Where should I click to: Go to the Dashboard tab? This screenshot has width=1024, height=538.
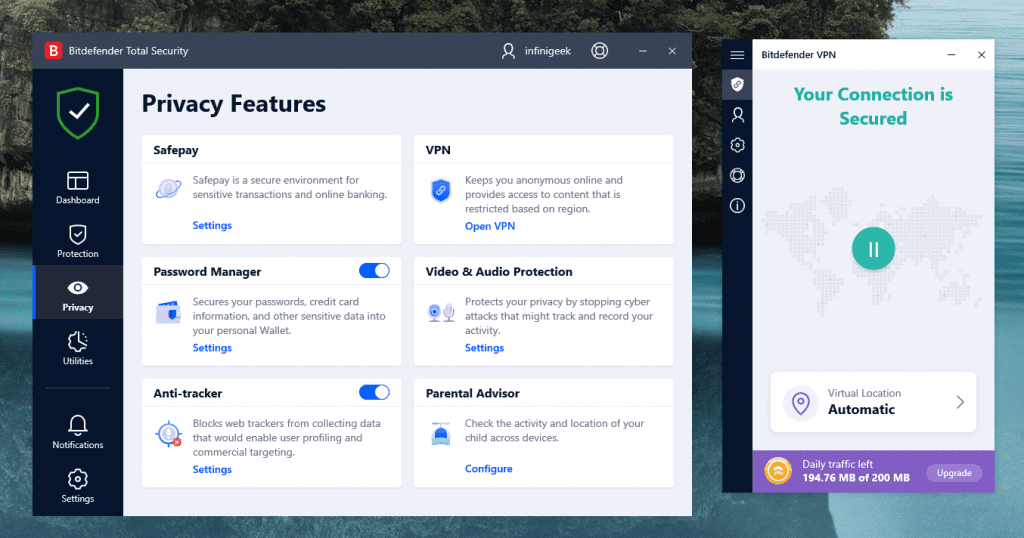pos(77,187)
